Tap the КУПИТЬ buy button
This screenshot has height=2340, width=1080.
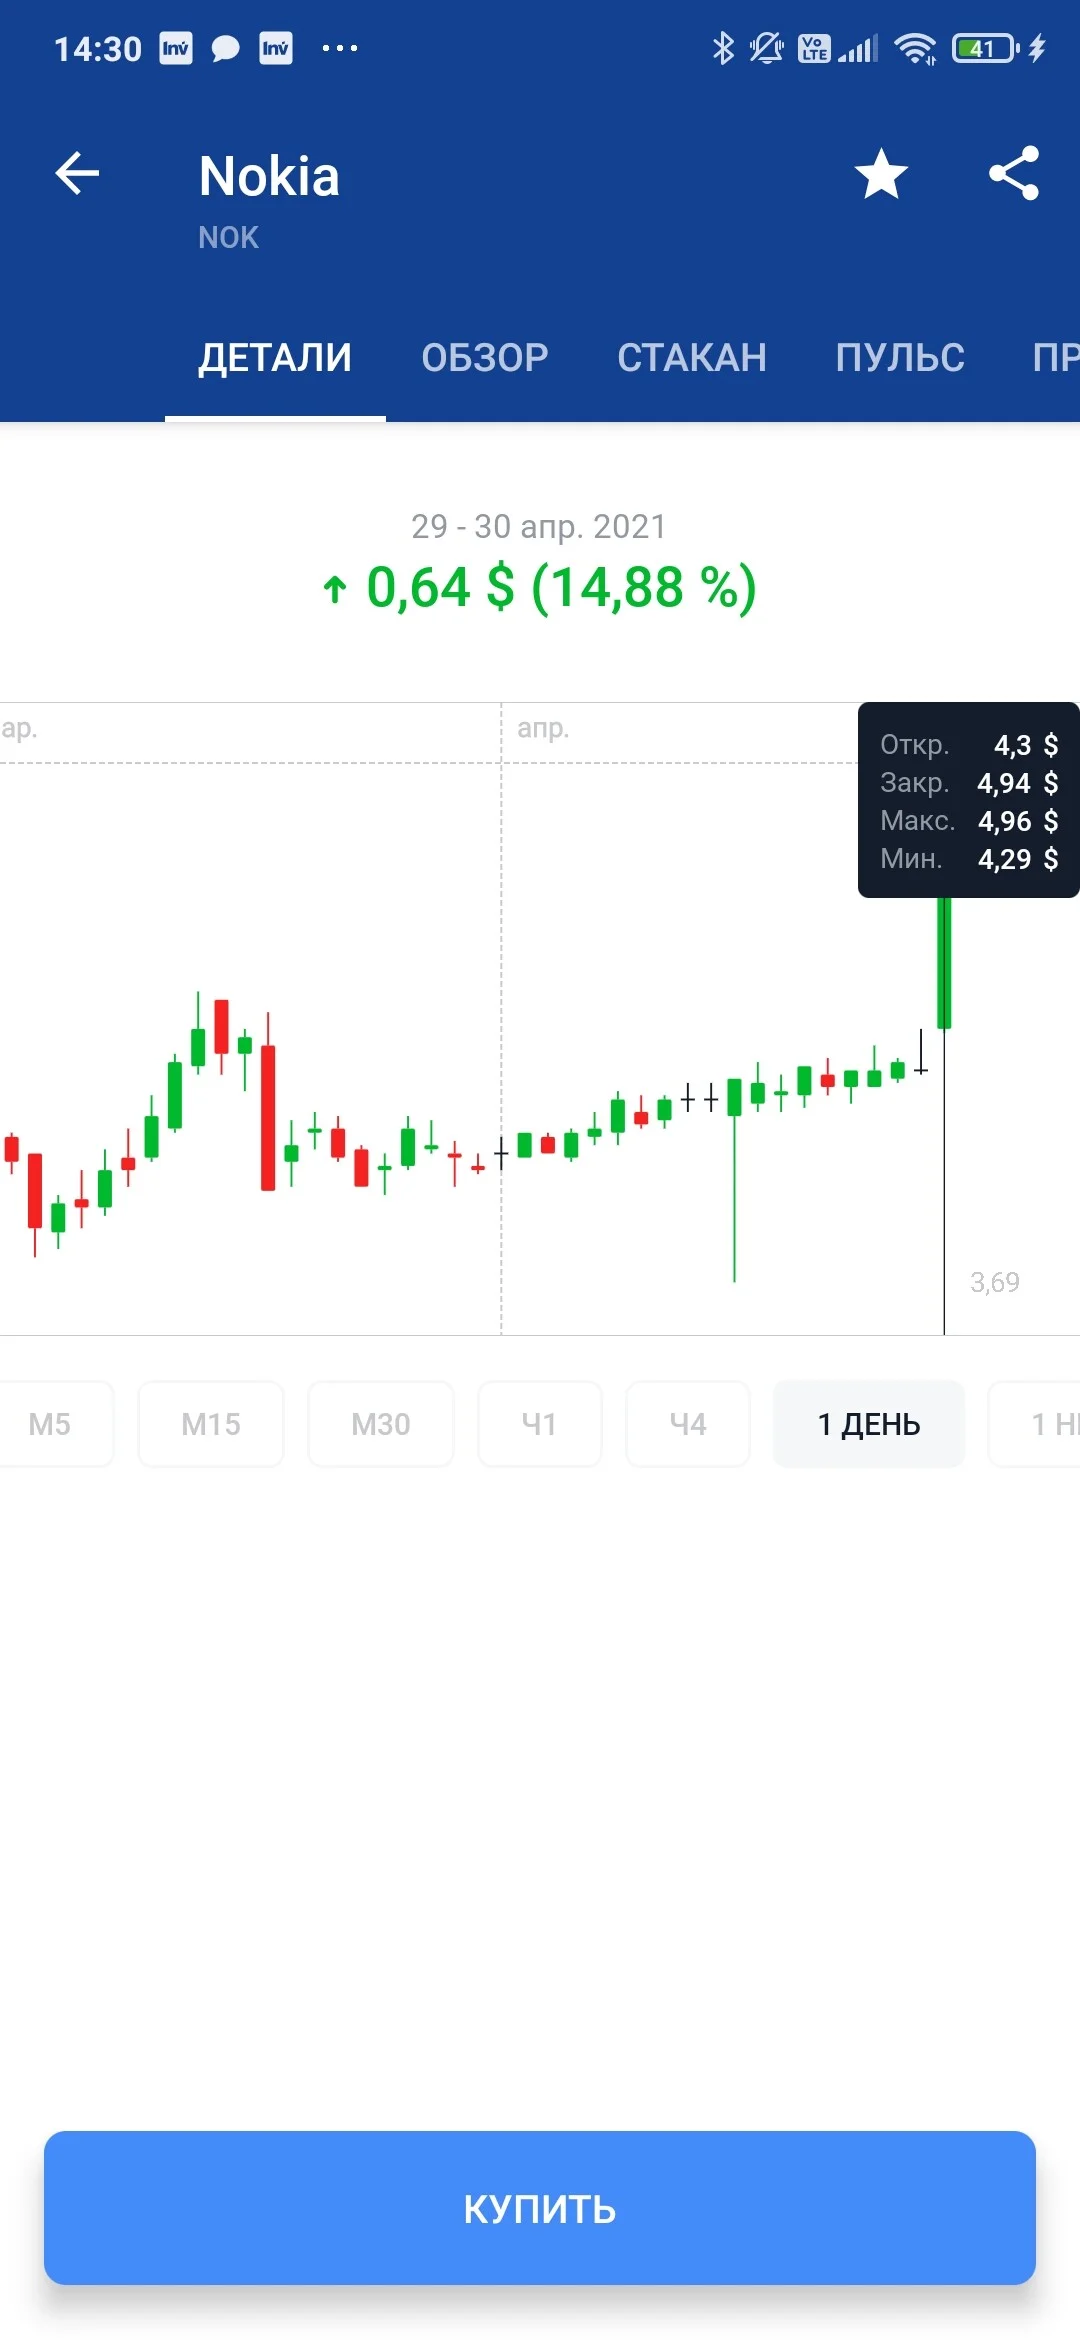pos(540,2208)
